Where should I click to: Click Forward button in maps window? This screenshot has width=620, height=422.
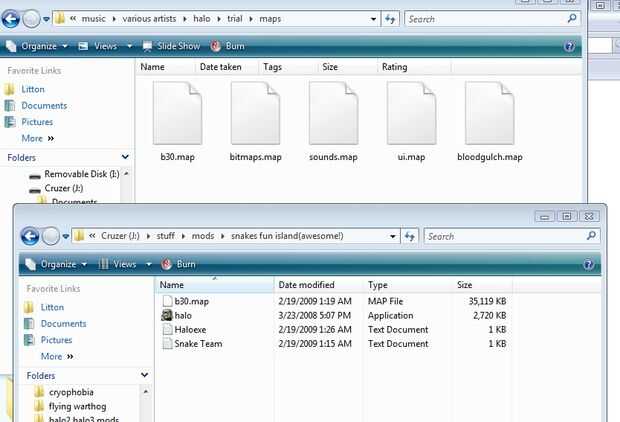(x=31, y=19)
